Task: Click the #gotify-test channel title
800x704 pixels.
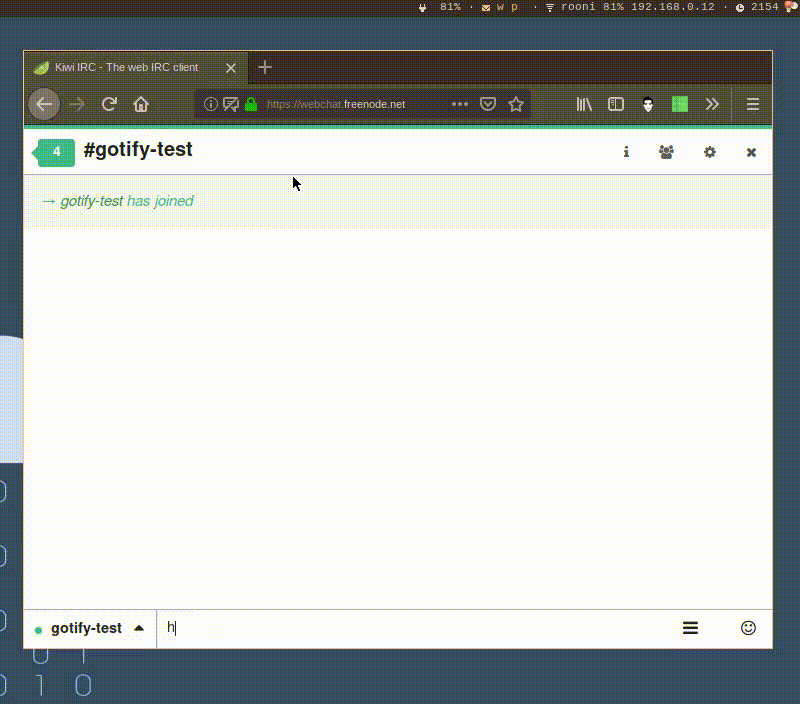Action: click(x=138, y=150)
